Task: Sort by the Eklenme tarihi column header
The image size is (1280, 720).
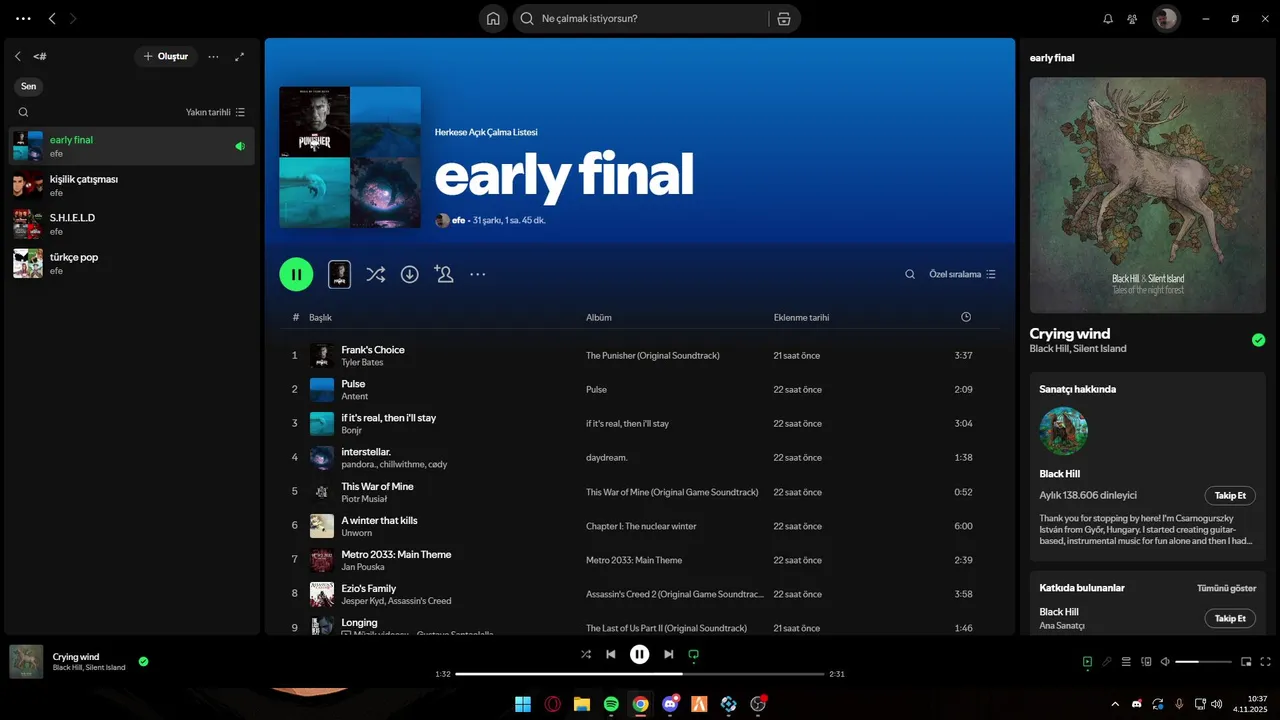Action: coord(801,317)
